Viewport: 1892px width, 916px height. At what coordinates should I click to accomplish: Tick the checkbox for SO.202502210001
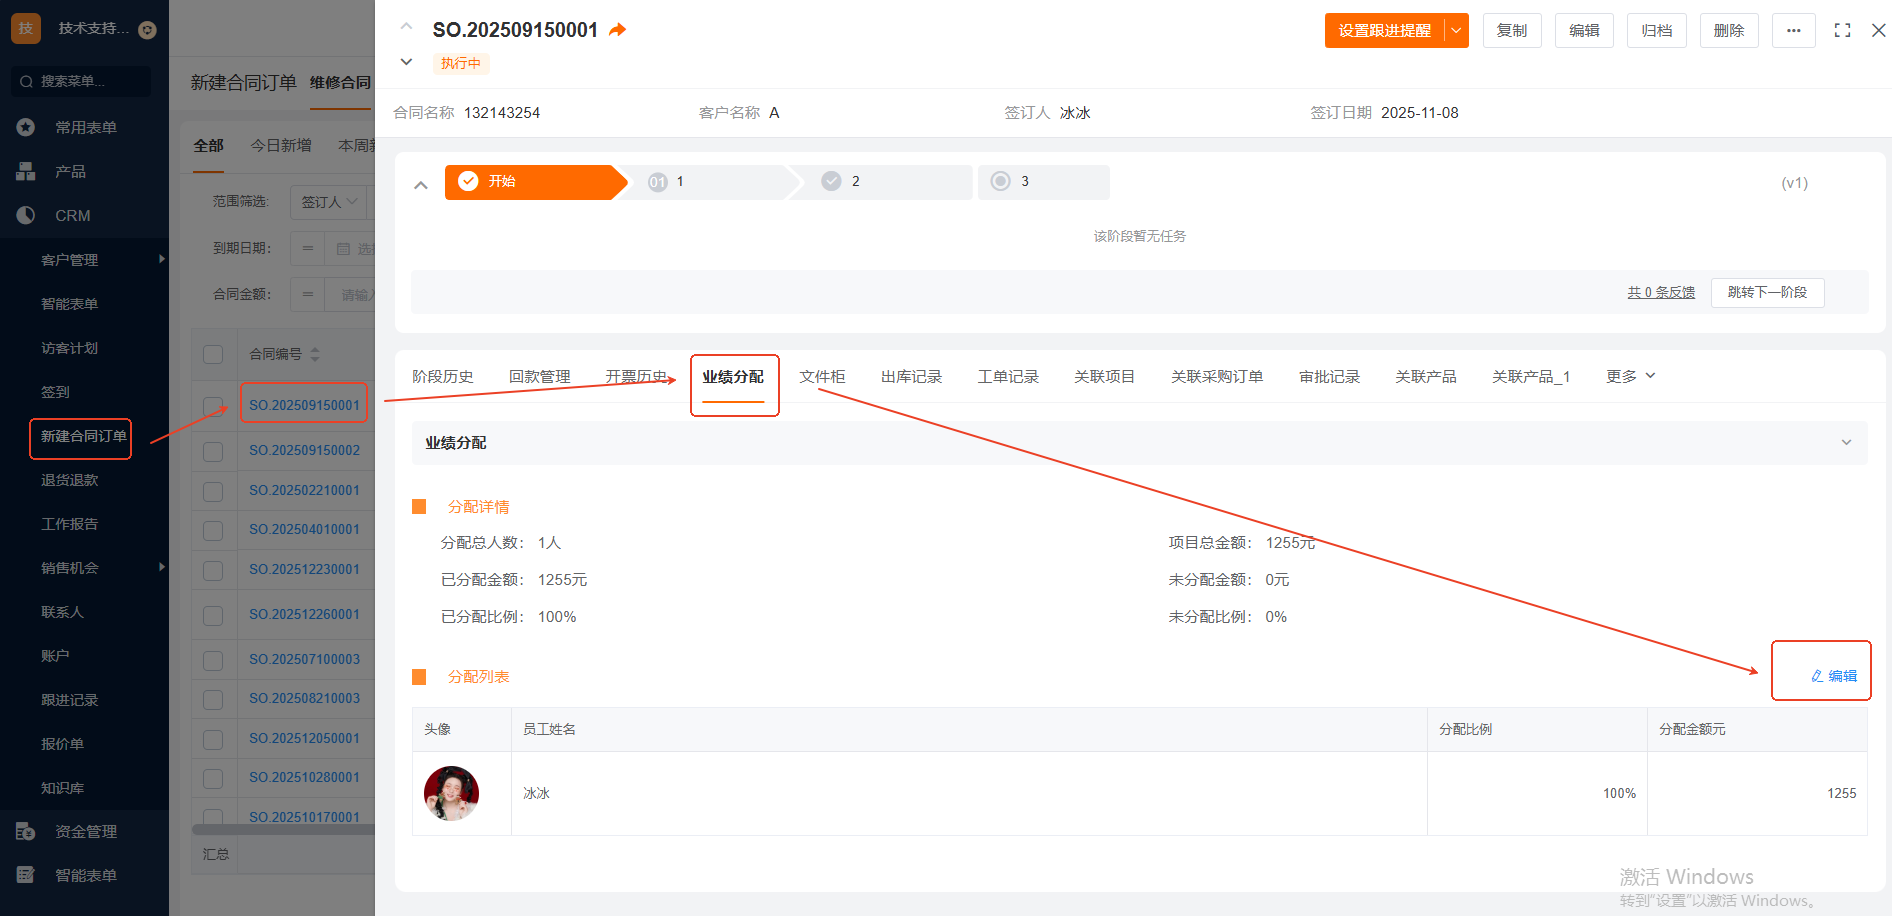tap(213, 491)
